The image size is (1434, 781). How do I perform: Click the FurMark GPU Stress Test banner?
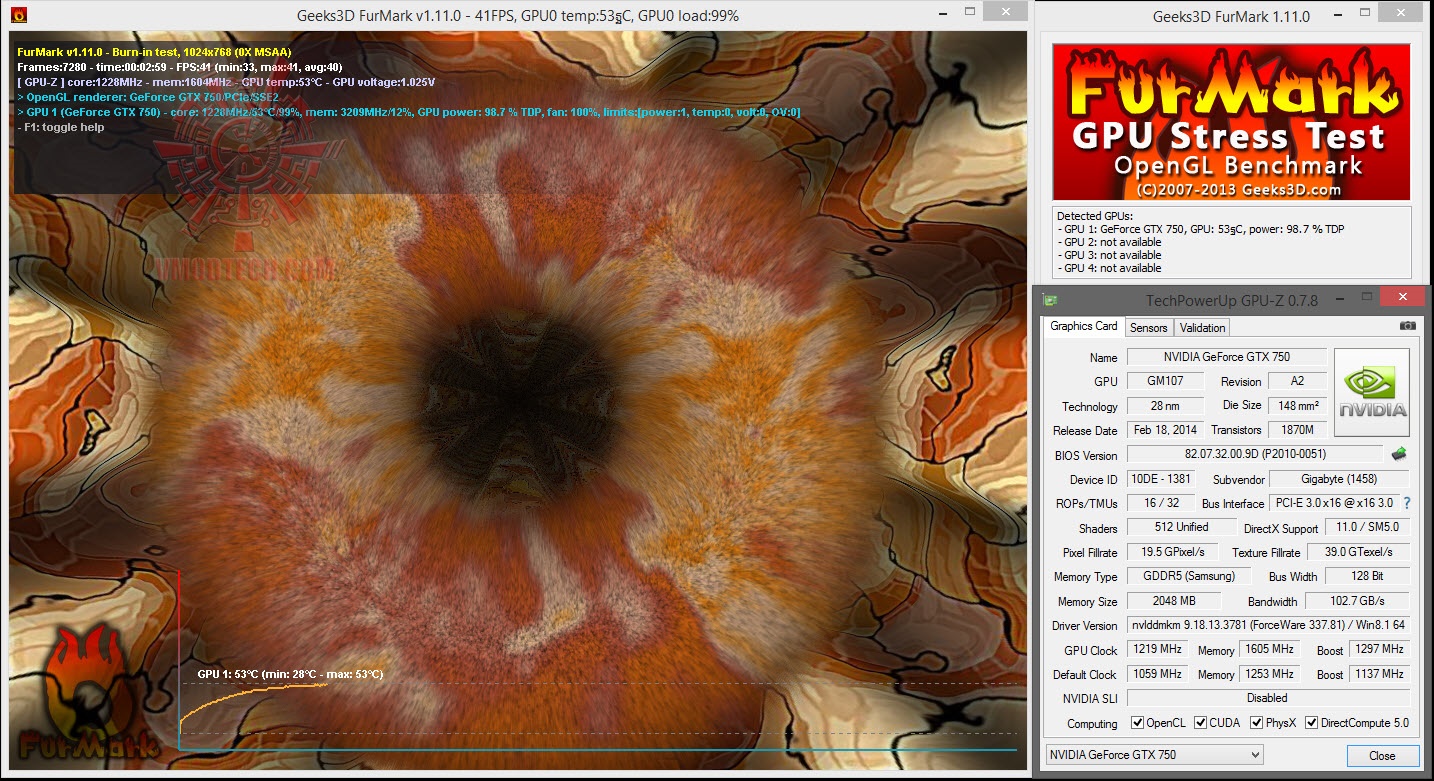point(1231,121)
